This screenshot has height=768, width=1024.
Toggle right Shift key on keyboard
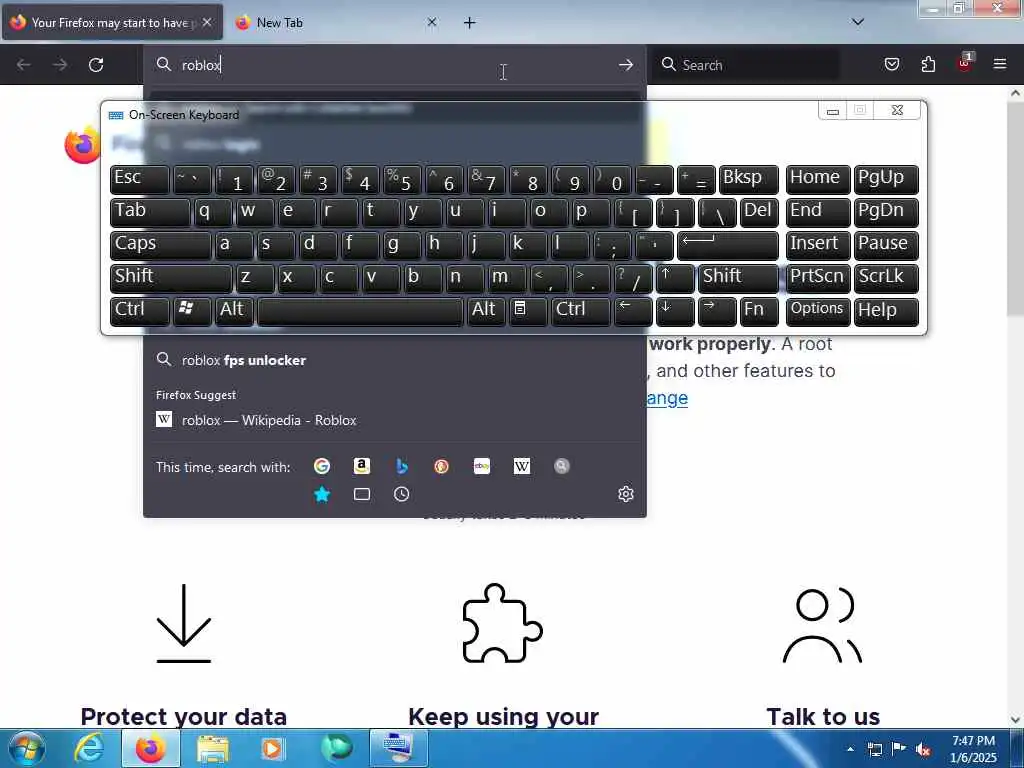(x=738, y=279)
